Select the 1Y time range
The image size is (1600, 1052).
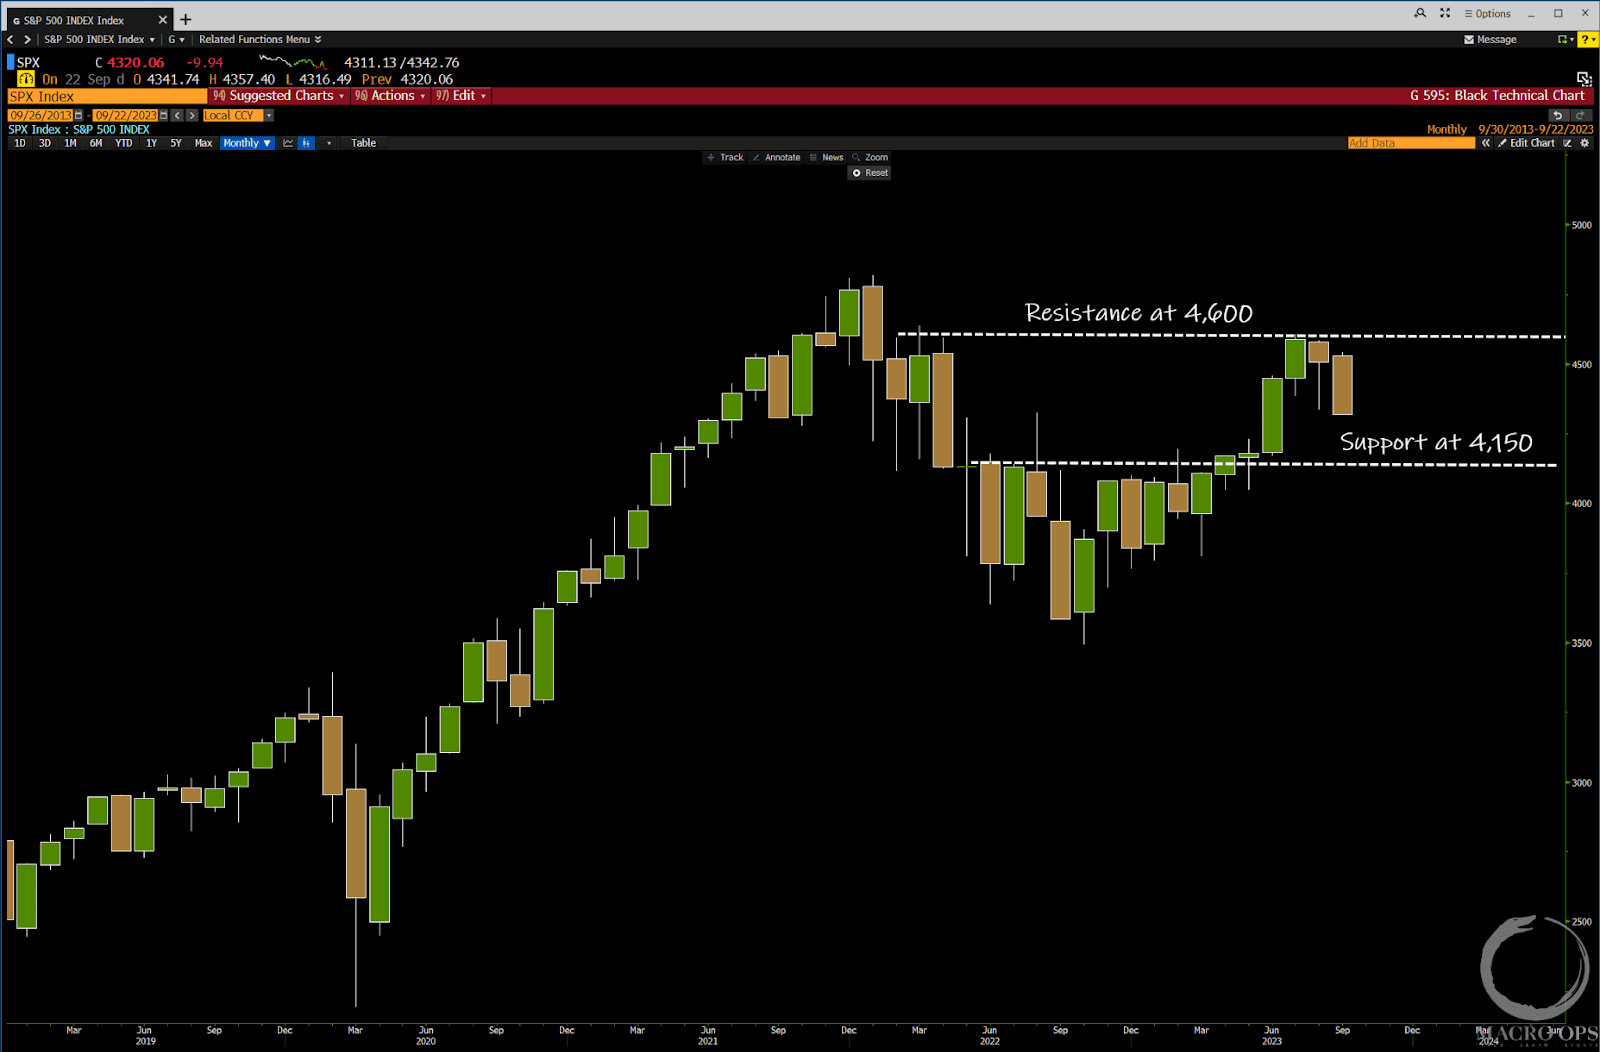tap(151, 143)
